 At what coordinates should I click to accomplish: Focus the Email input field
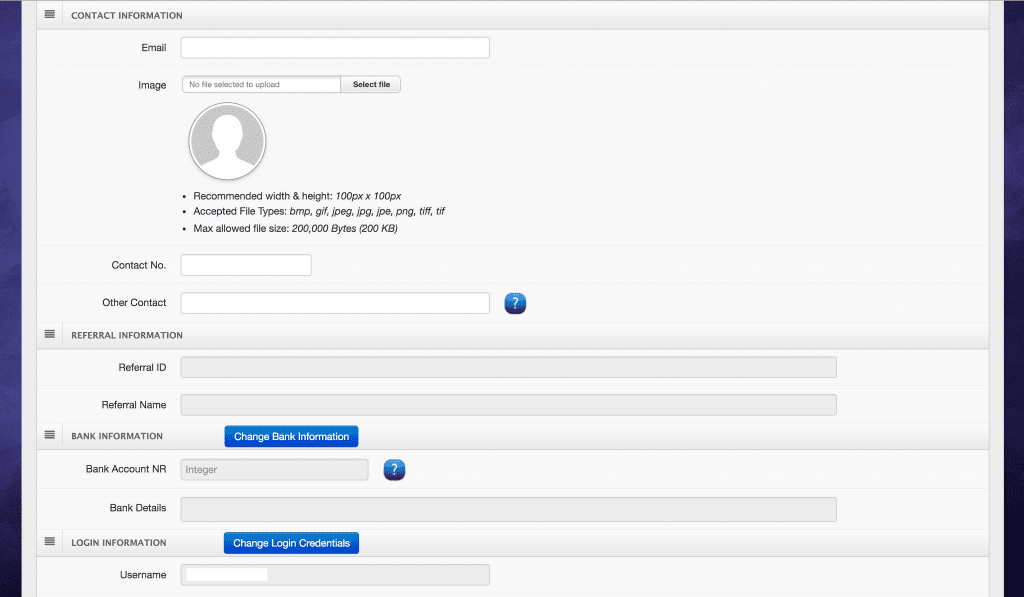click(x=335, y=48)
